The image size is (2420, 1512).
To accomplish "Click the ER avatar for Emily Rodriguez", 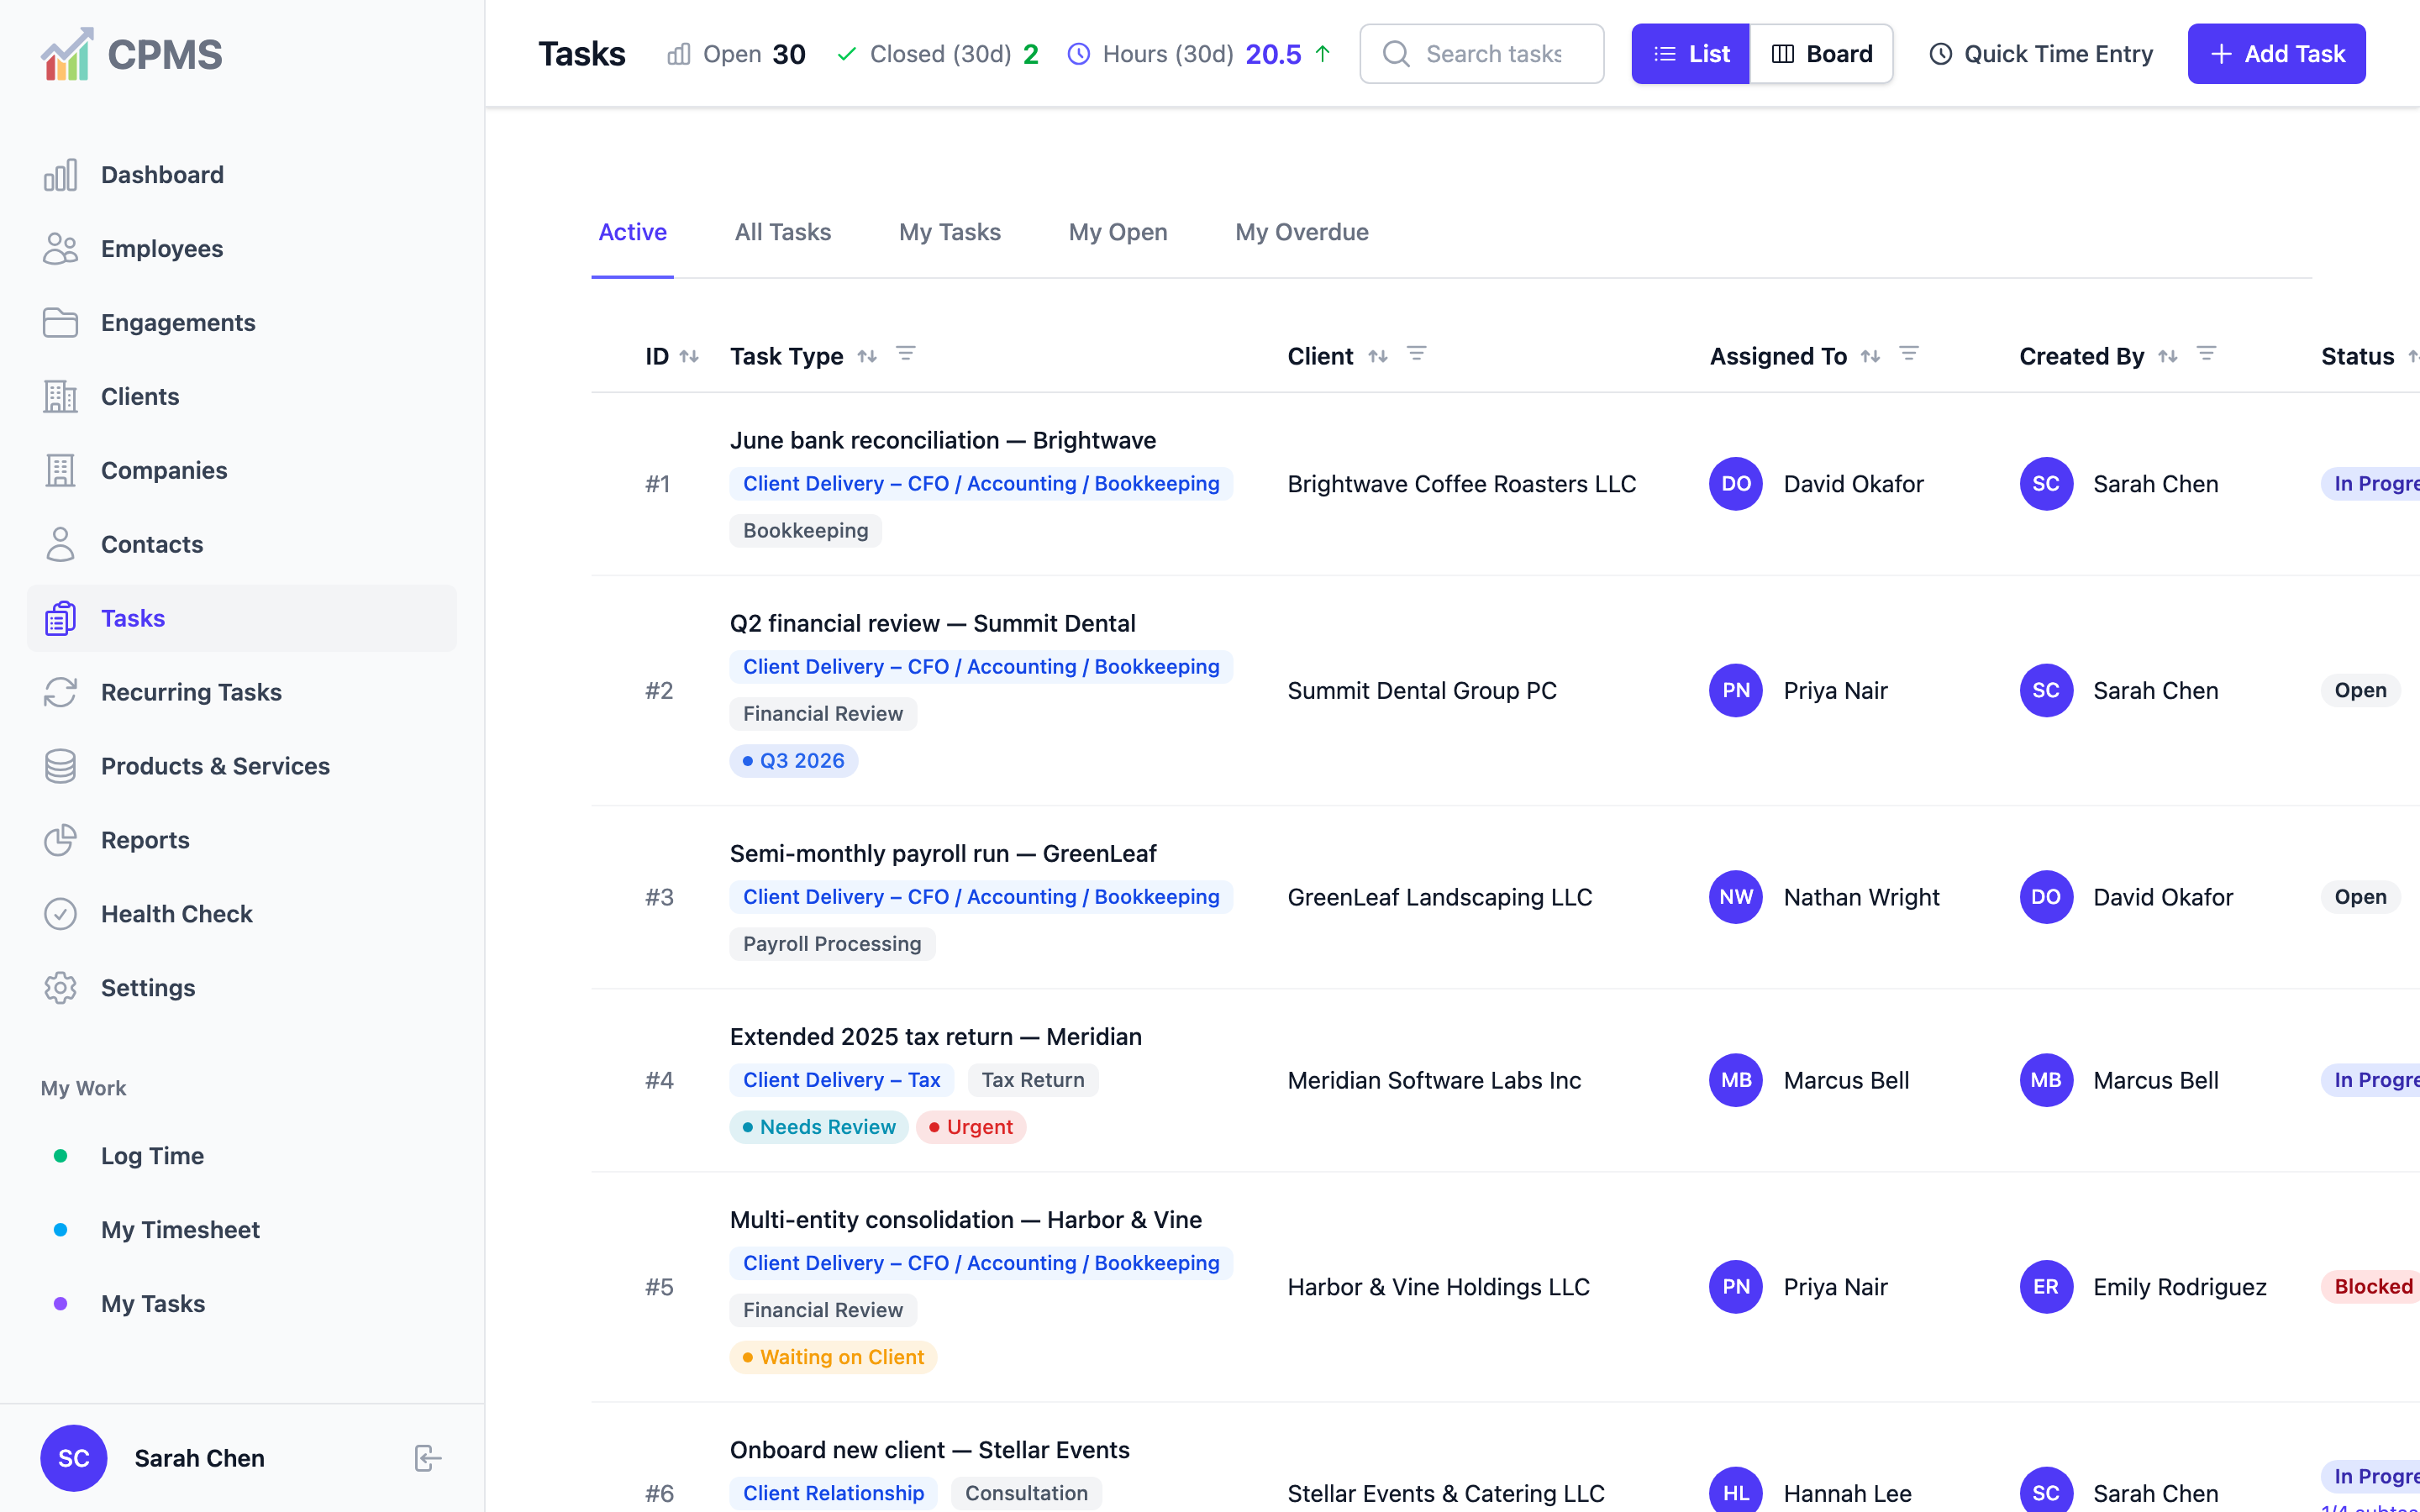I will [2046, 1288].
